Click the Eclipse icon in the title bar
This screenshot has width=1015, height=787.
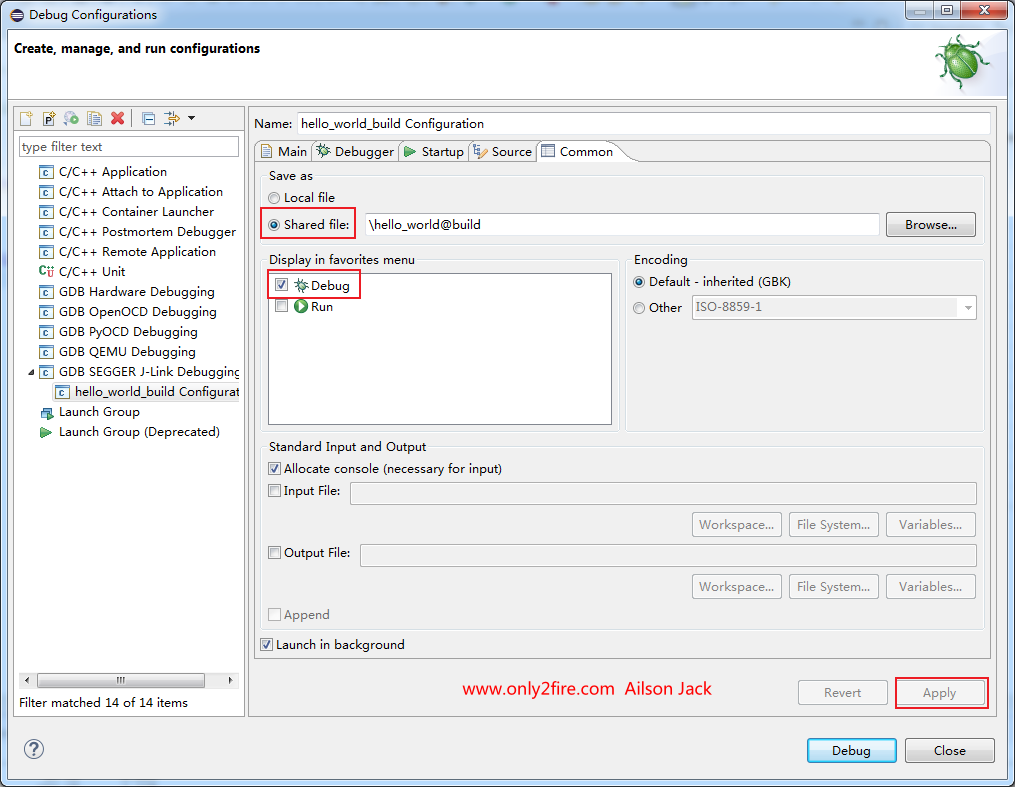pos(17,15)
